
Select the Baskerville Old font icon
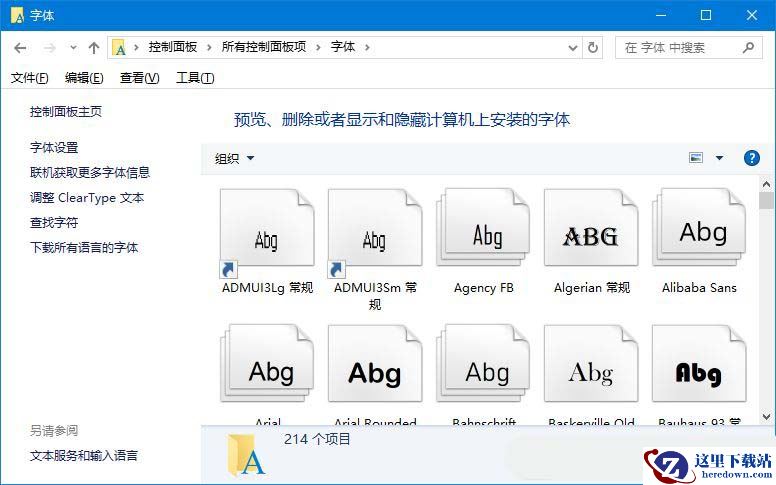591,364
